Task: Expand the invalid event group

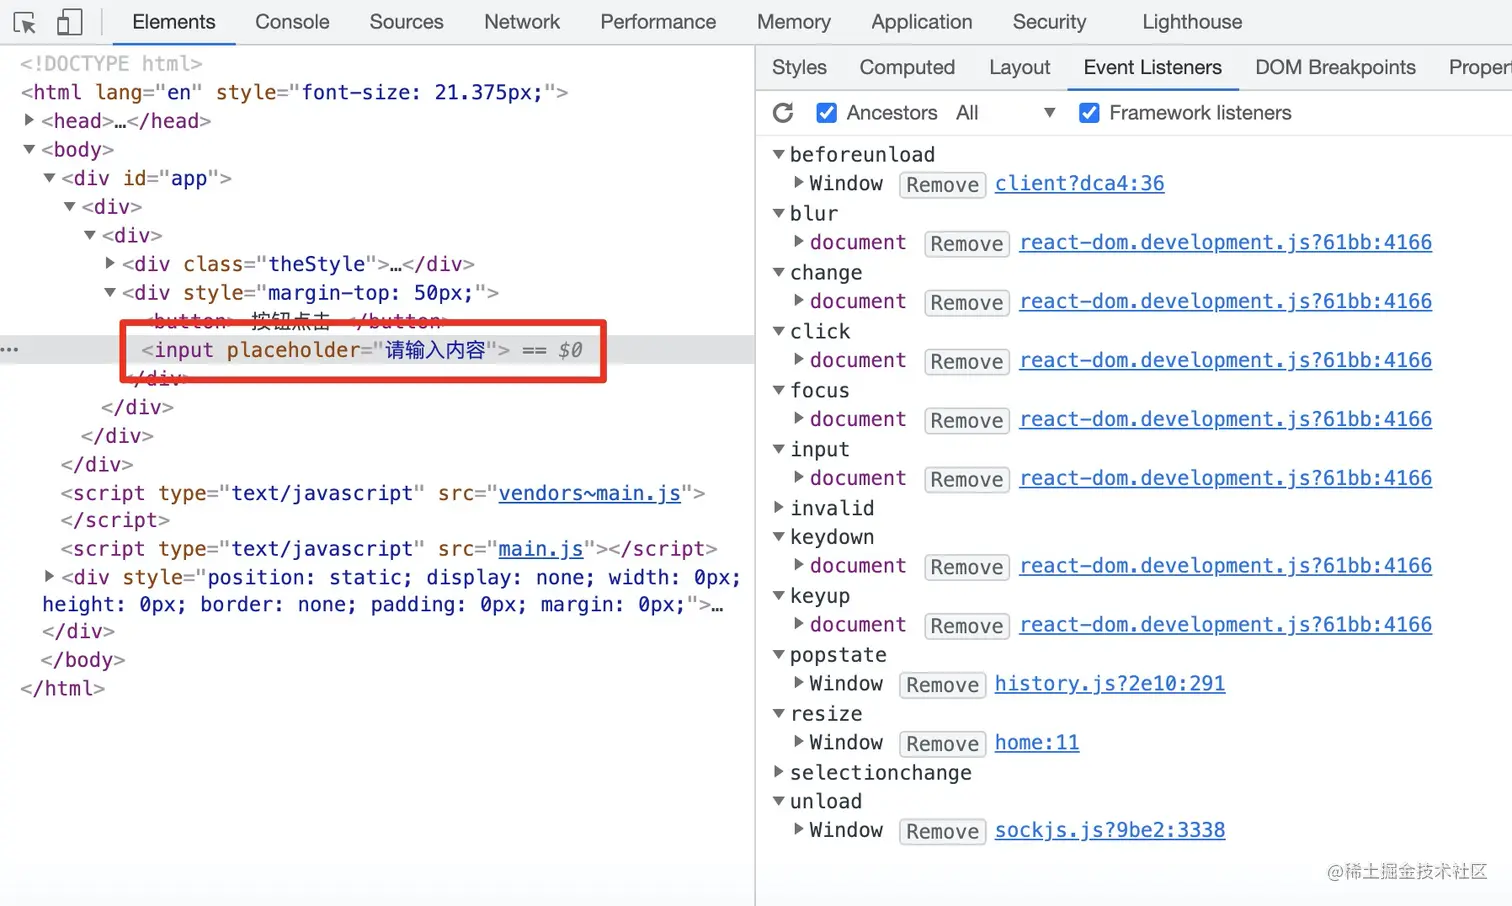Action: pos(779,508)
